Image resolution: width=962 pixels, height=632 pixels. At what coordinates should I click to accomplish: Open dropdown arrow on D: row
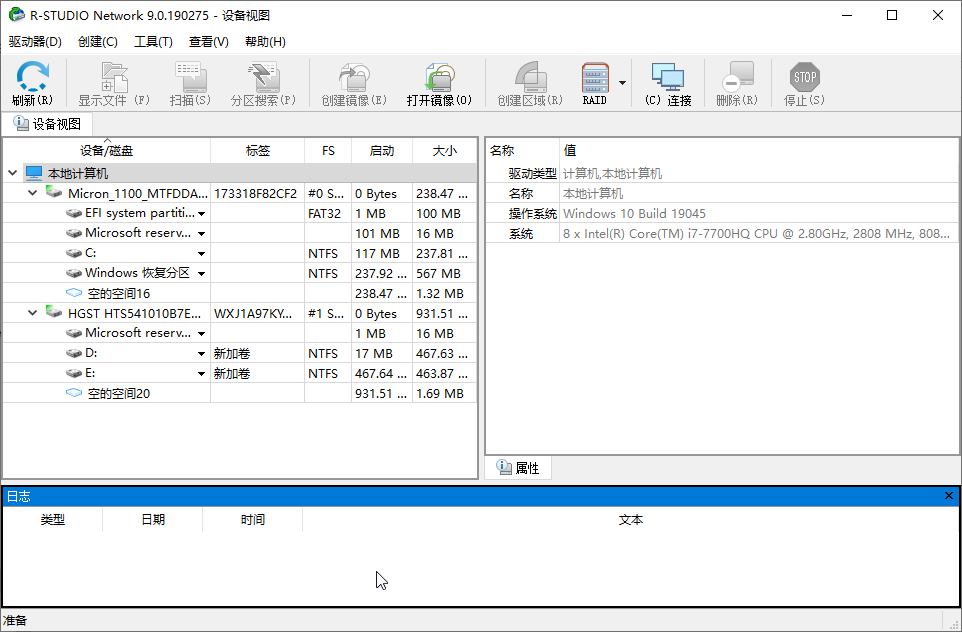pyautogui.click(x=201, y=354)
